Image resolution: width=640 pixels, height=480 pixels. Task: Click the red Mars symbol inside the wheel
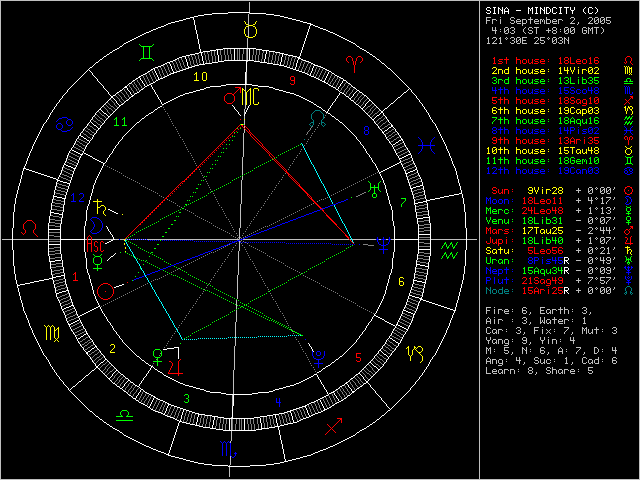coord(232,96)
